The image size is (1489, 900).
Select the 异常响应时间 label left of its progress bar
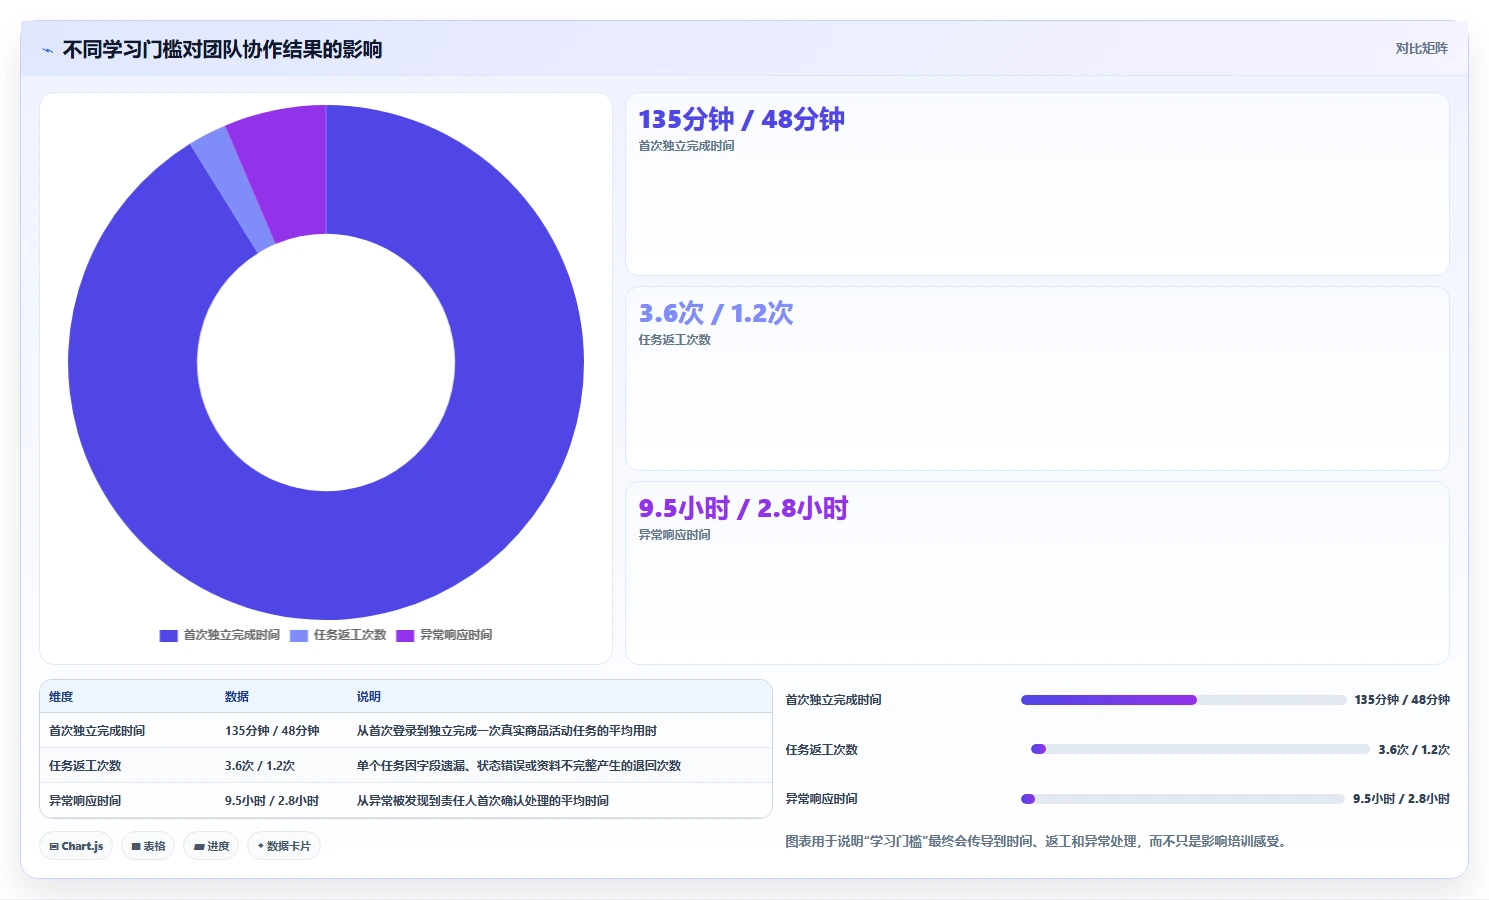(x=821, y=799)
